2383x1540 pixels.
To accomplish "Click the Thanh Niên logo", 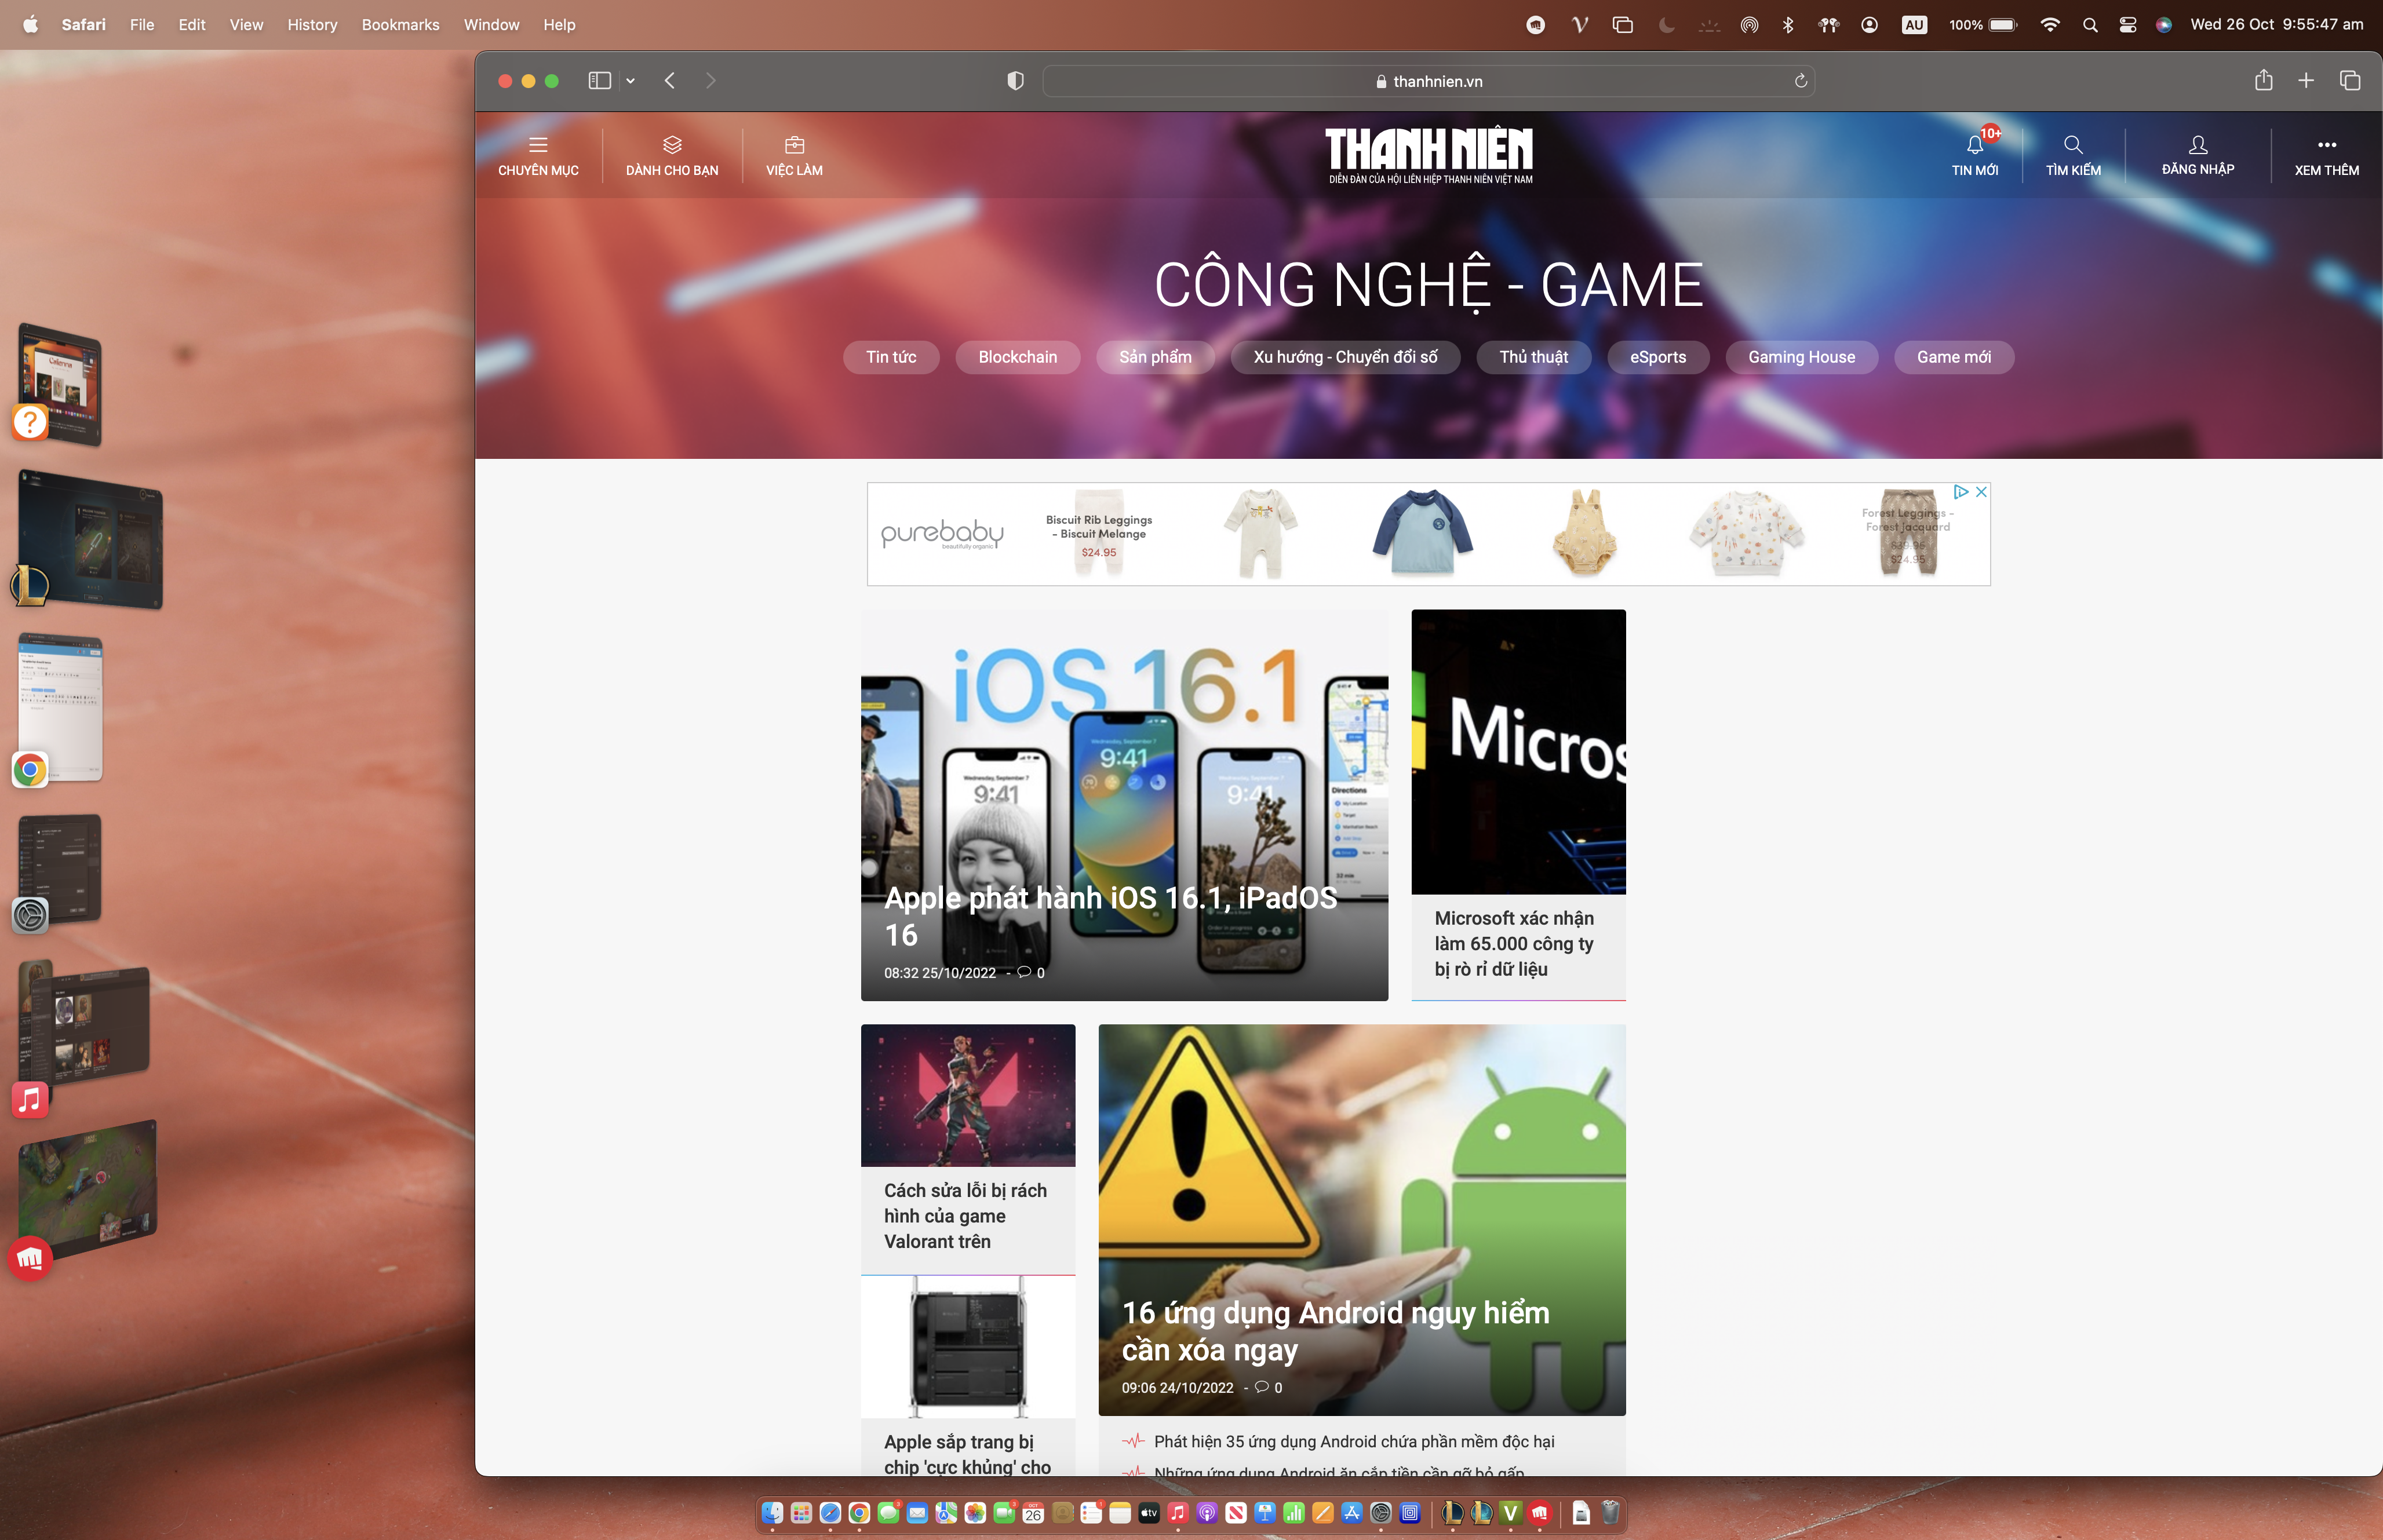I will (x=1429, y=155).
